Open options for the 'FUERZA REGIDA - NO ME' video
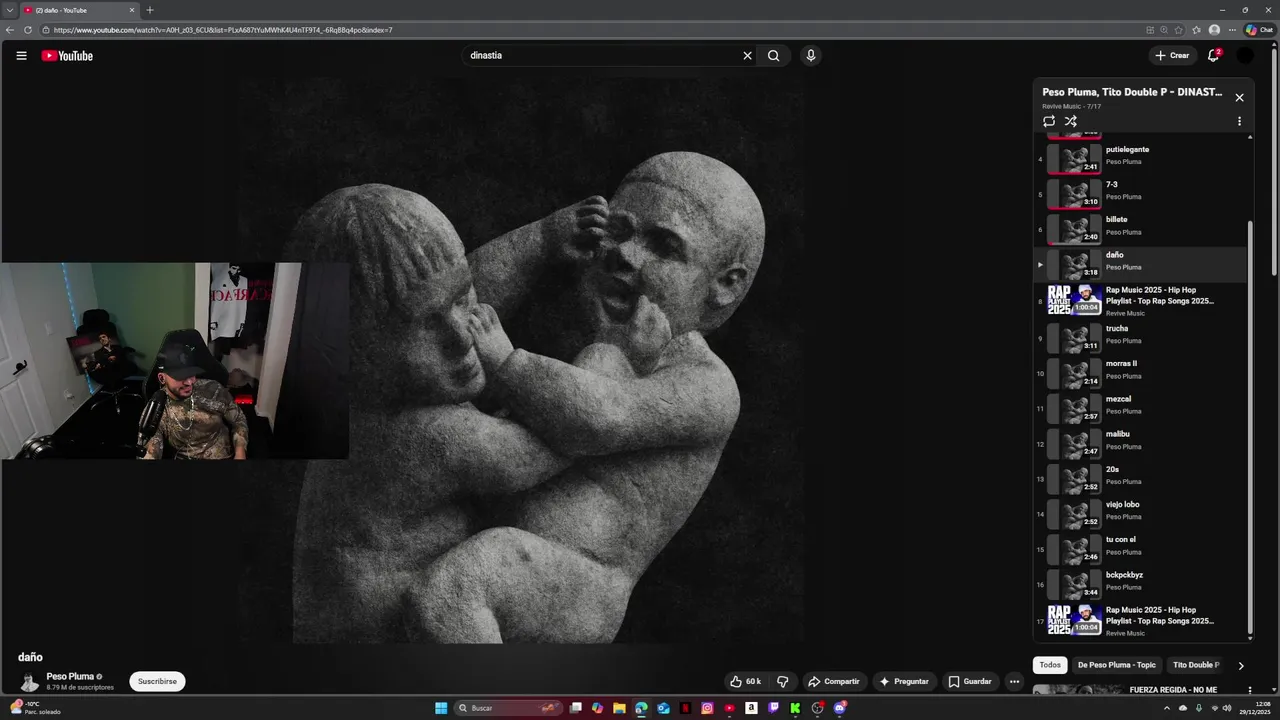The height and width of the screenshot is (720, 1280). click(1249, 690)
